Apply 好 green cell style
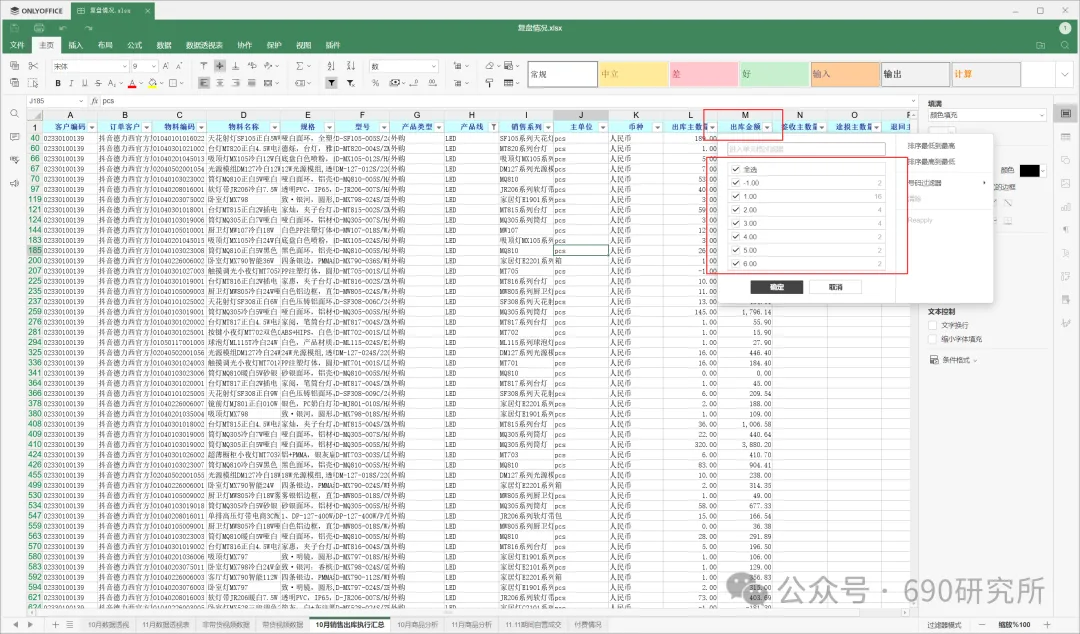This screenshot has width=1080, height=634. point(775,74)
